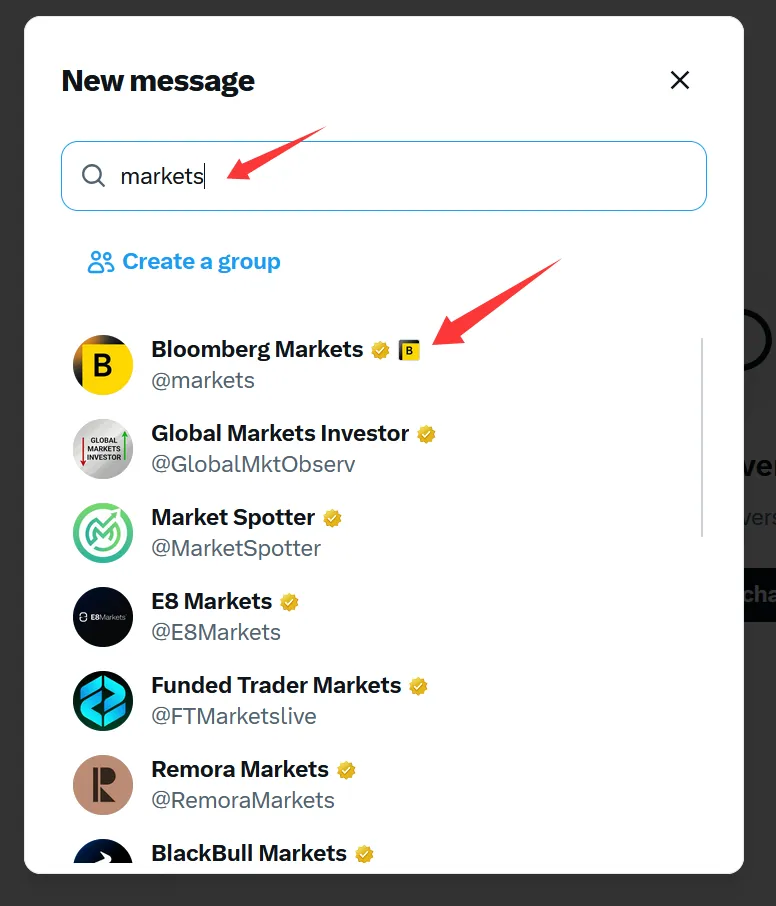
Task: Click Market Spotter verified badge
Action: point(332,518)
